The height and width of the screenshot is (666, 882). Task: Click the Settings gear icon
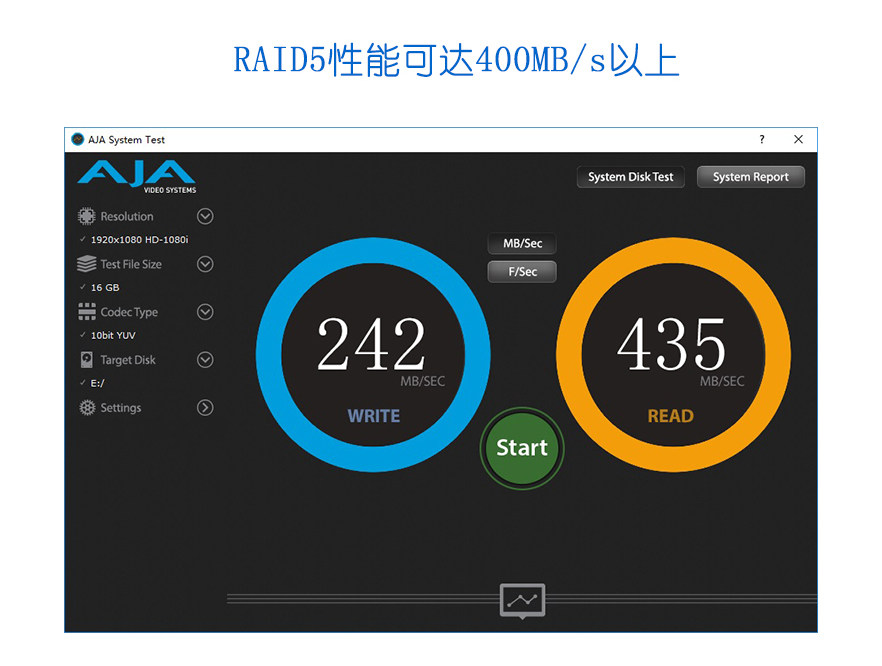pos(87,407)
